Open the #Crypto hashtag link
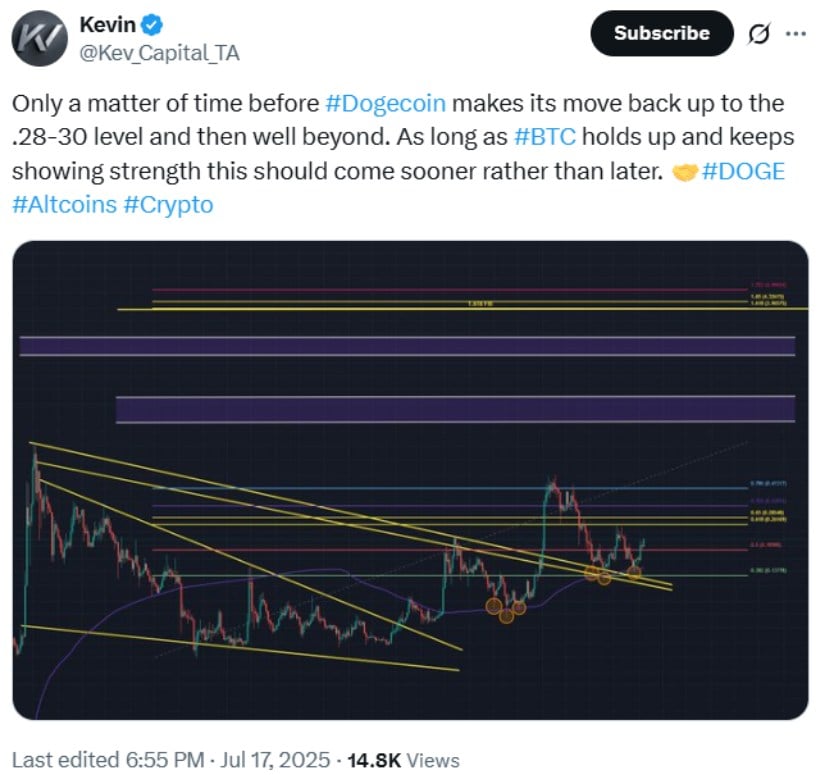 (x=168, y=205)
